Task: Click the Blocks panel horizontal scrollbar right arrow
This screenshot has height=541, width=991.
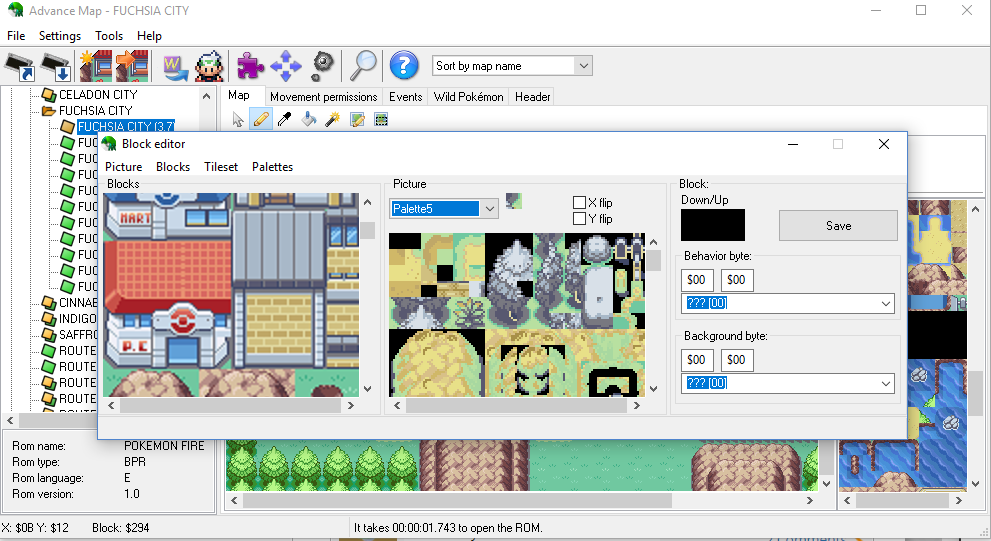Action: pos(351,406)
